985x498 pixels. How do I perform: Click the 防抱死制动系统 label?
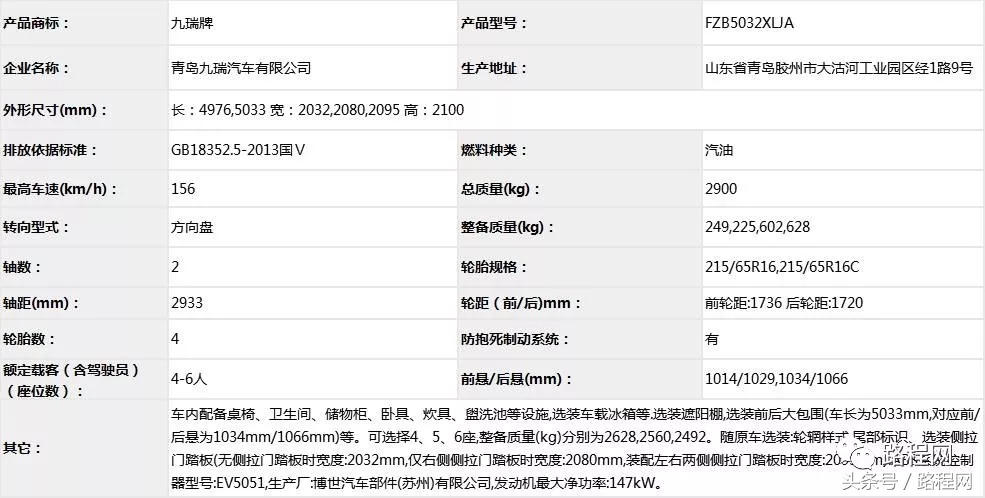(515, 340)
